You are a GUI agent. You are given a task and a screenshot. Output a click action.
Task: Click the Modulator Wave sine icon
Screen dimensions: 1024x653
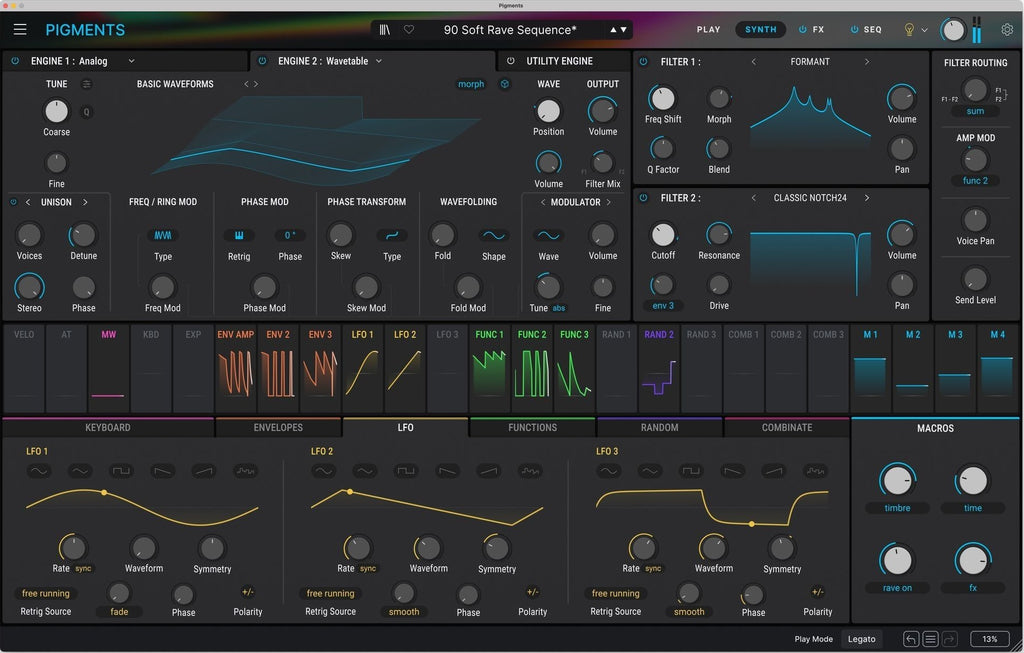pyautogui.click(x=548, y=235)
